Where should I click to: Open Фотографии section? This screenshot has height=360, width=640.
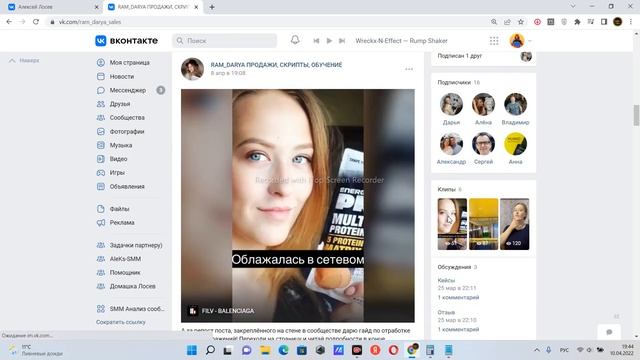click(x=127, y=131)
